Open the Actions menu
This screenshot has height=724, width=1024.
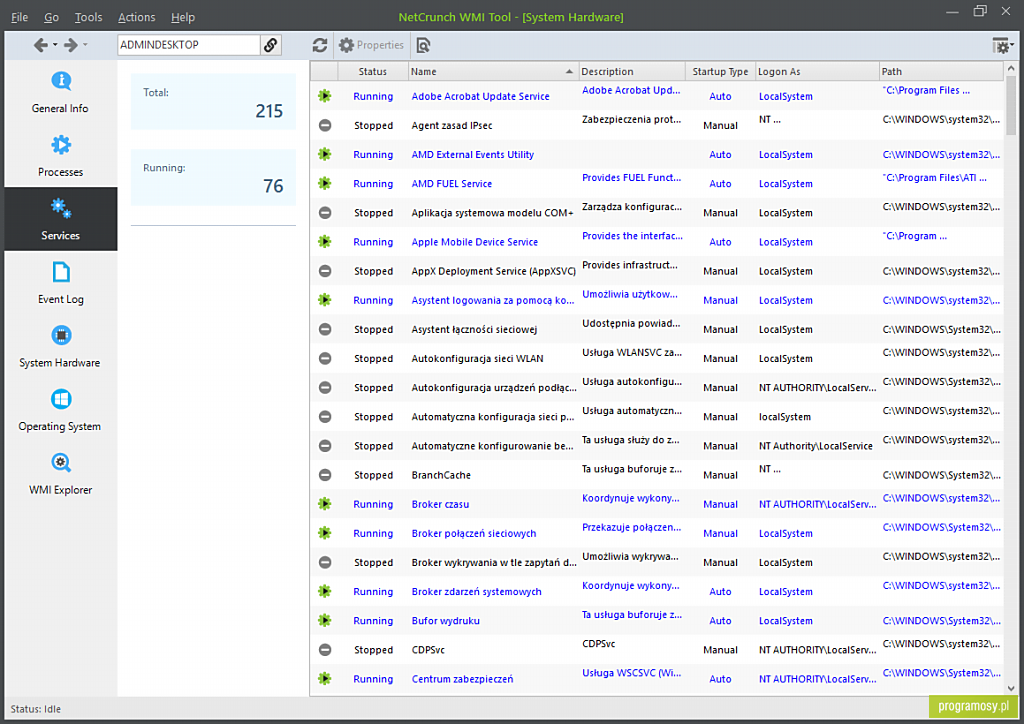[136, 17]
